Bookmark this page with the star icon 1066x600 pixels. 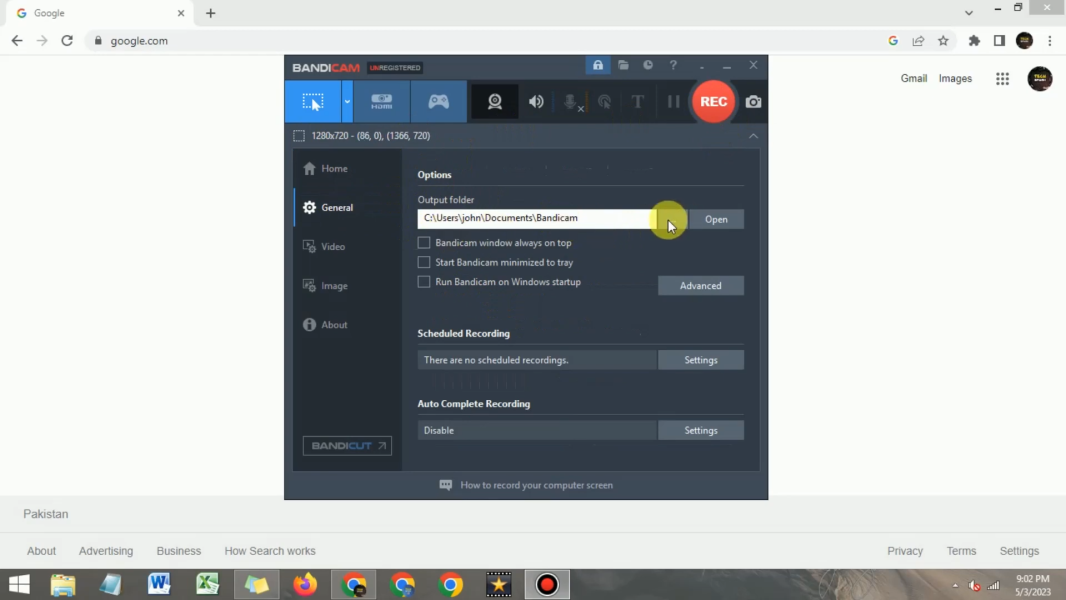tap(943, 41)
